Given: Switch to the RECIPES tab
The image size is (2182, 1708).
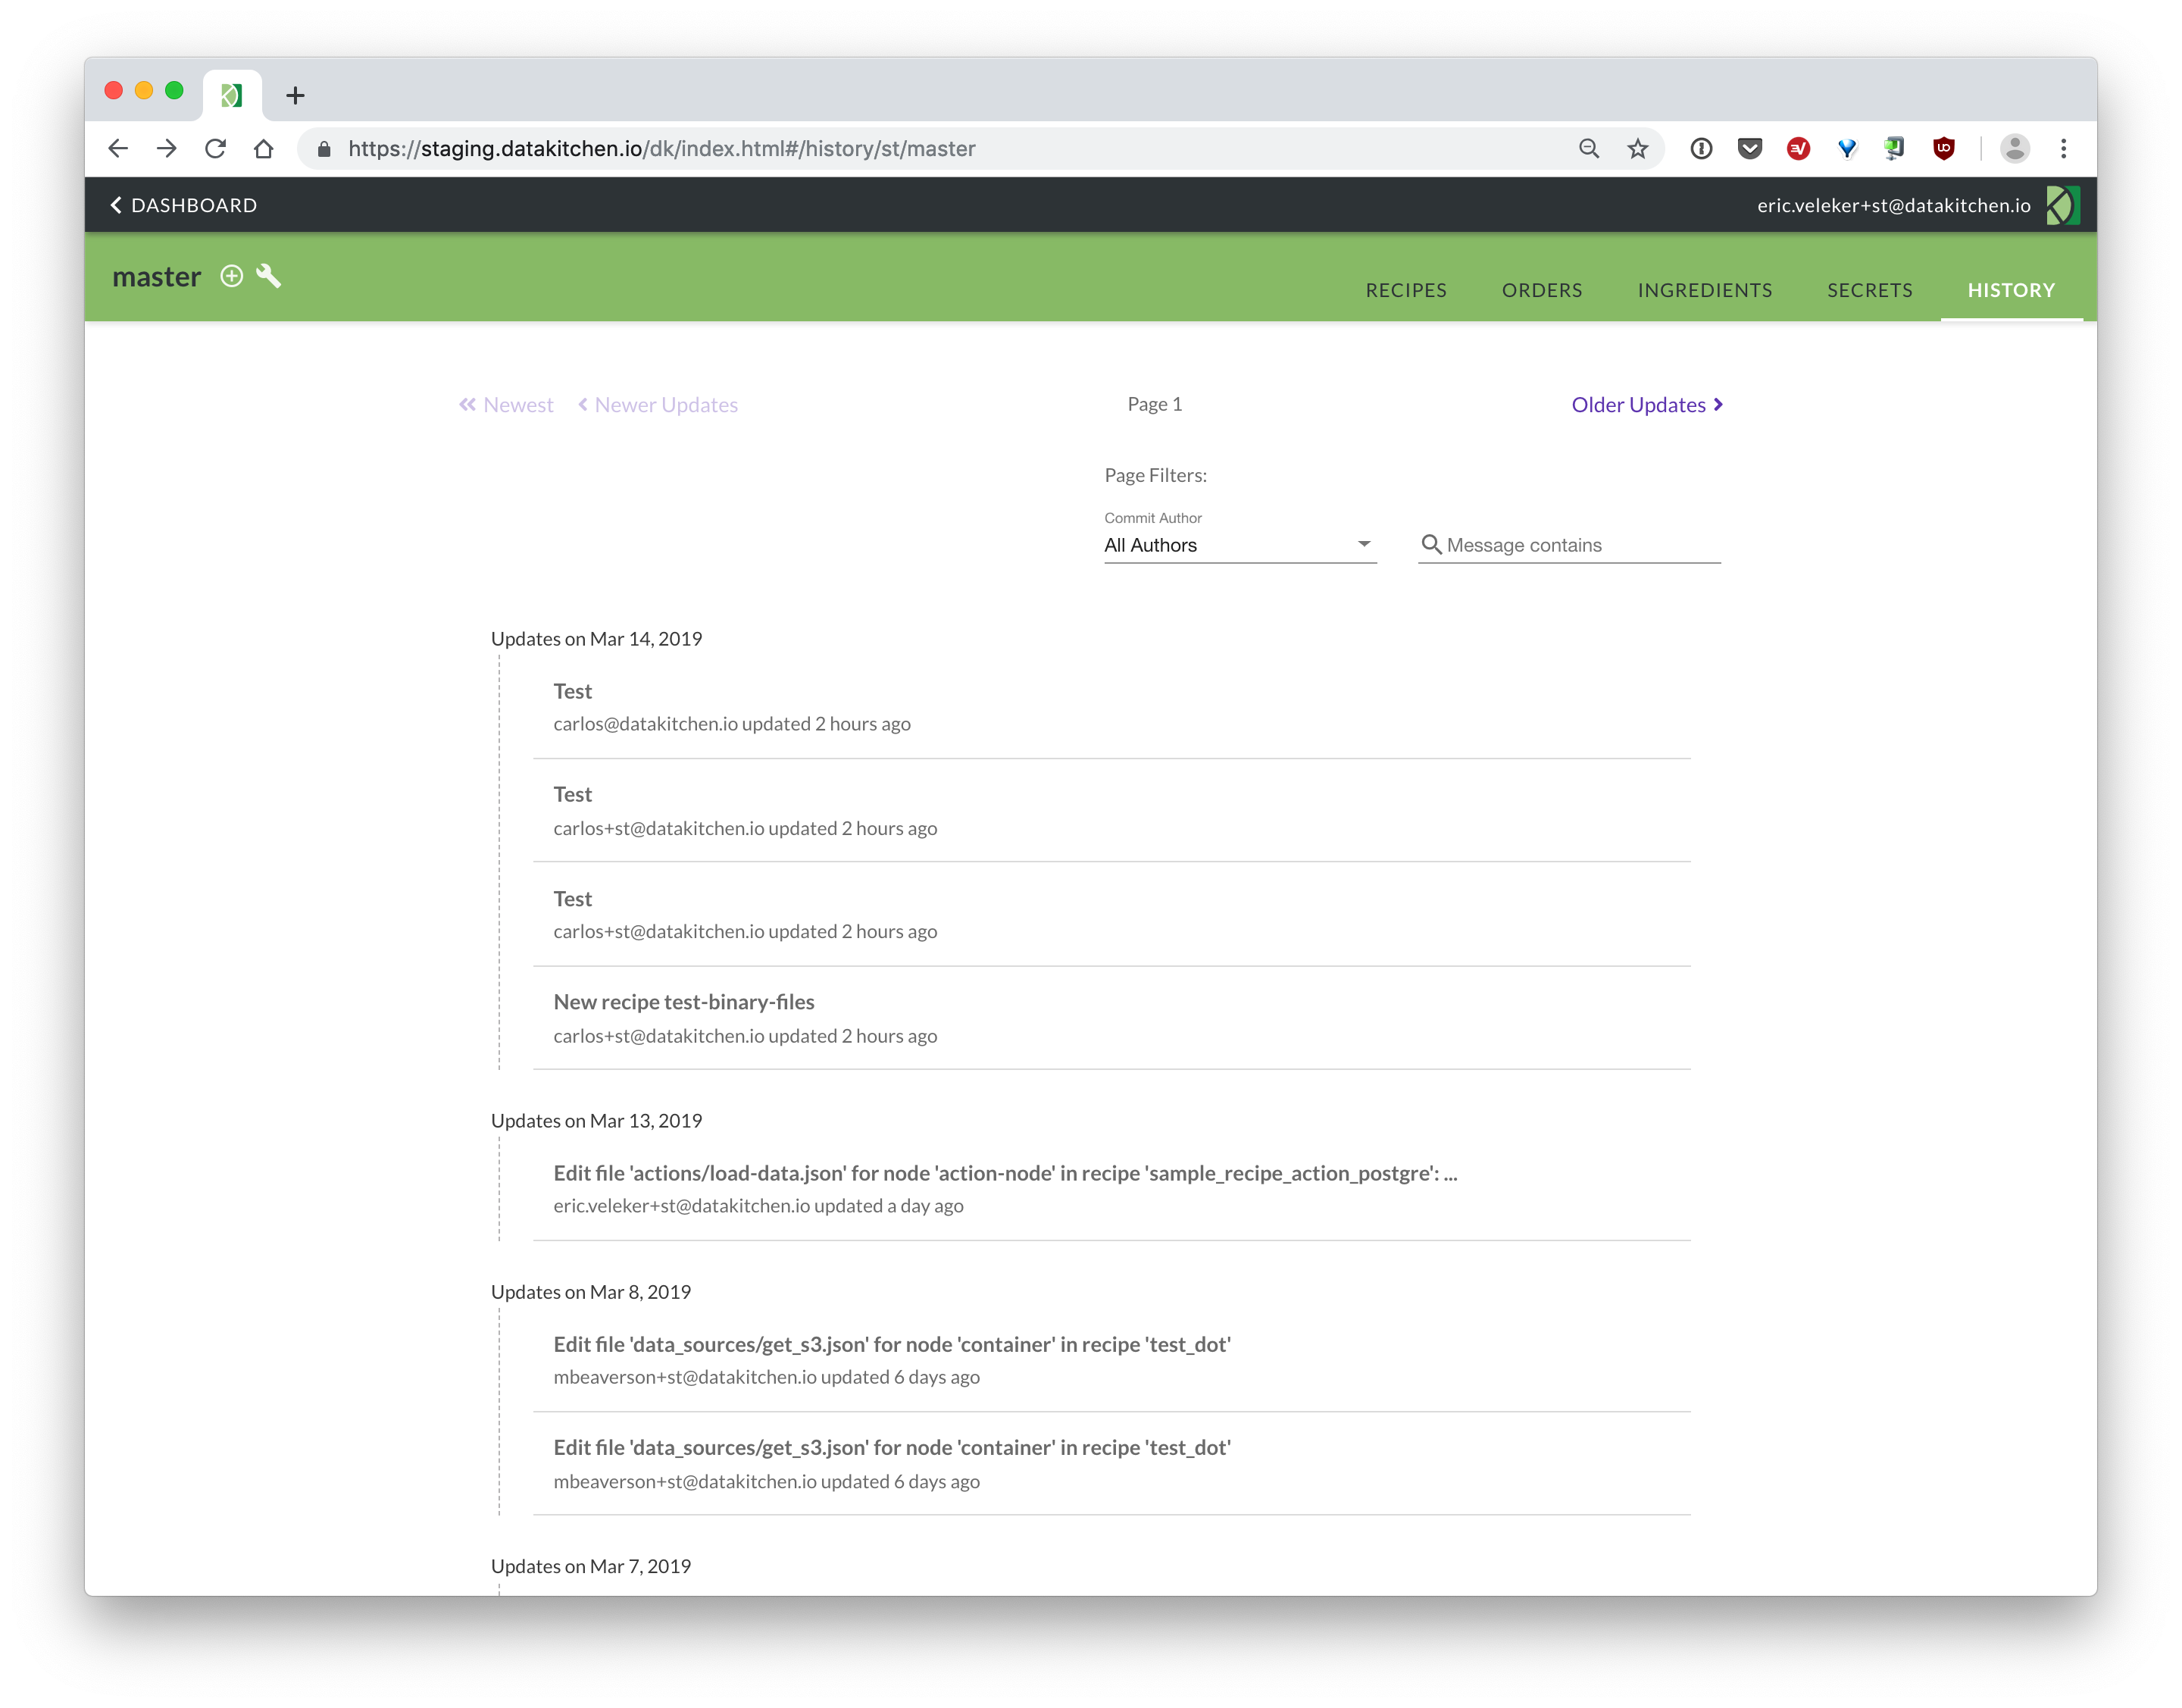Looking at the screenshot, I should point(1405,290).
